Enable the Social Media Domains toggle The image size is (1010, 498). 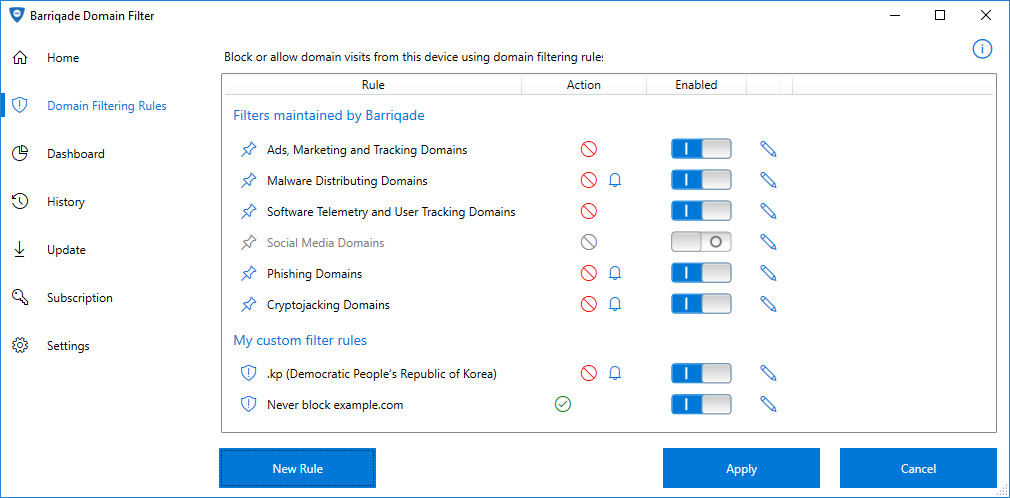701,242
